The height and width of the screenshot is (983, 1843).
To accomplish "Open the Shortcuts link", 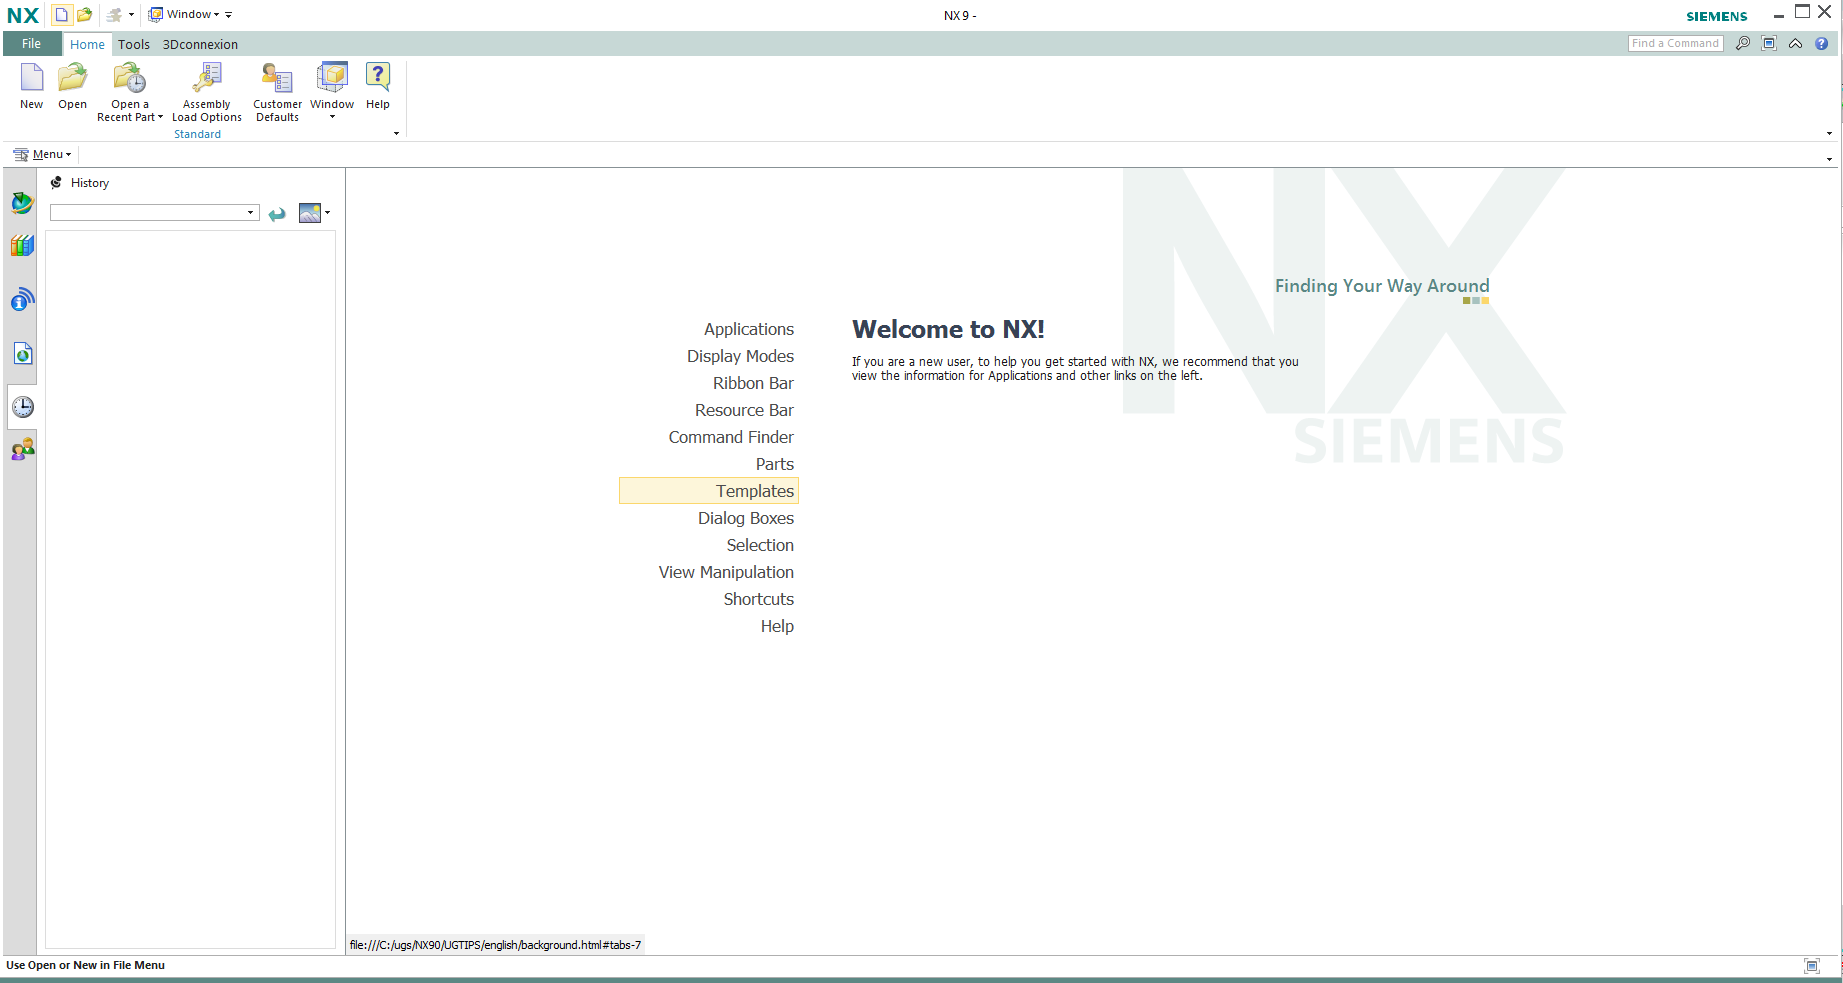I will pos(758,599).
